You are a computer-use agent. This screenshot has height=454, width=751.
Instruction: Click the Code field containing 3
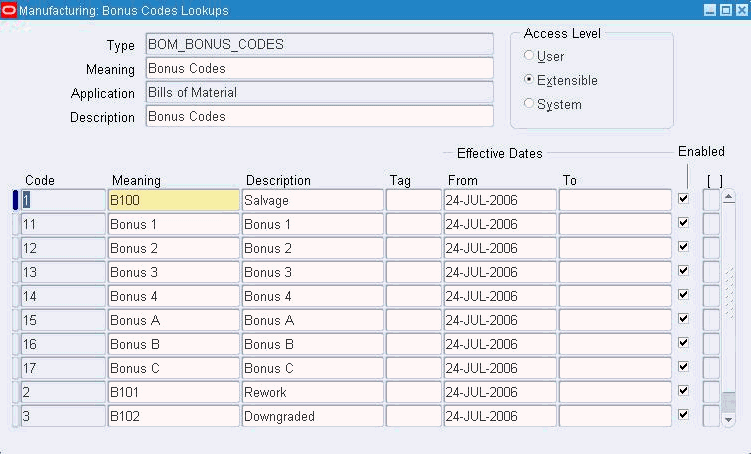tap(63, 416)
